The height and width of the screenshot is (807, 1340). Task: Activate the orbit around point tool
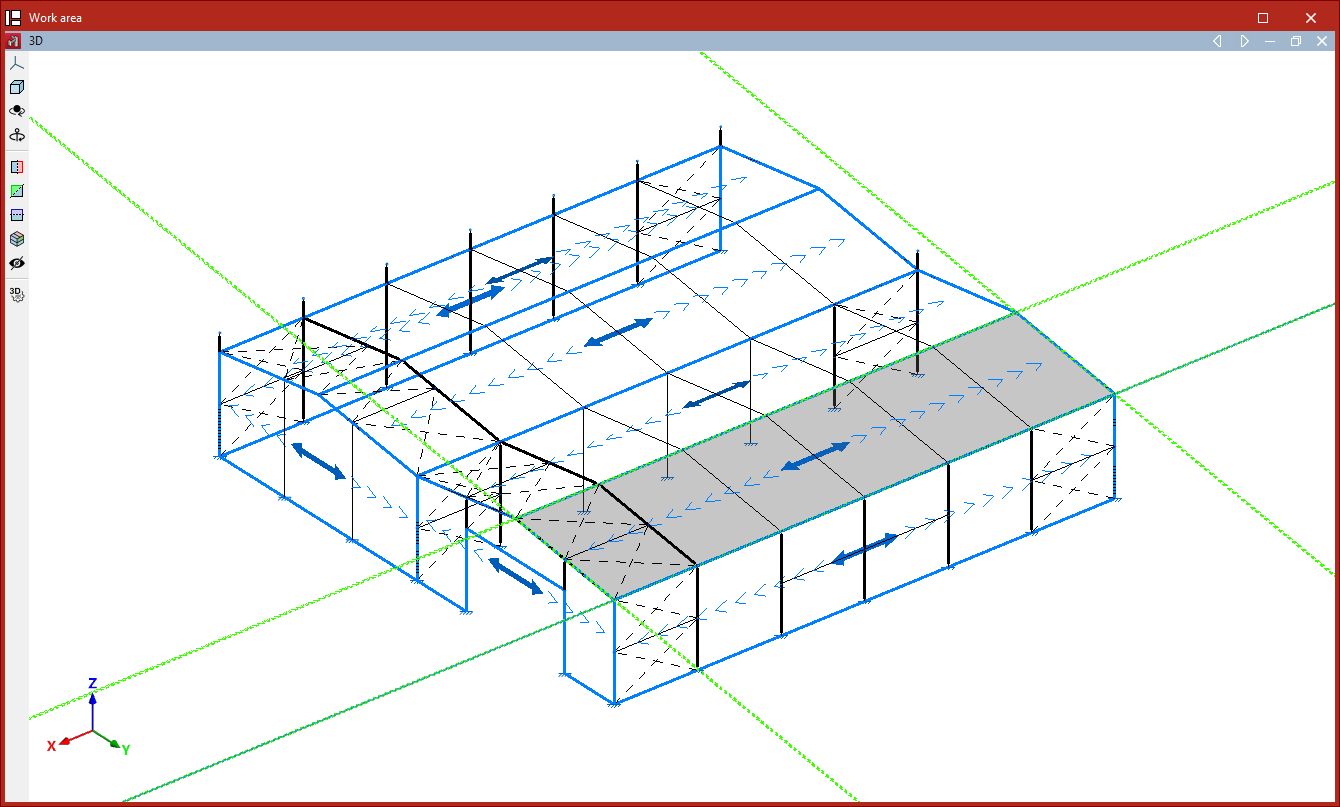16,111
